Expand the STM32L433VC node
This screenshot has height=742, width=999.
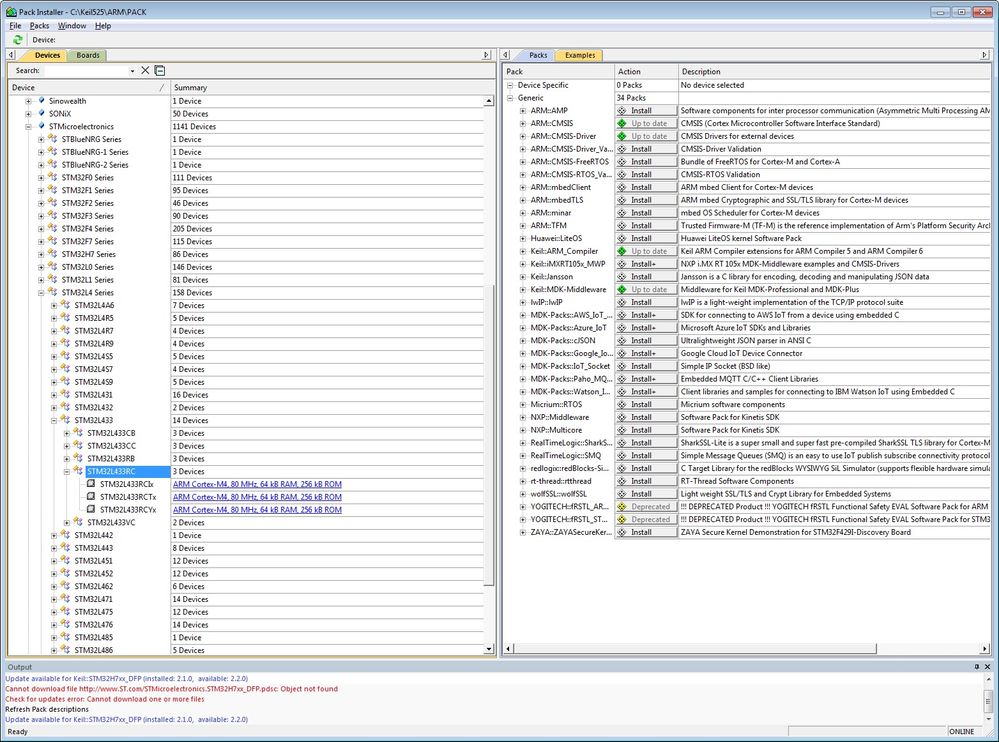67,522
